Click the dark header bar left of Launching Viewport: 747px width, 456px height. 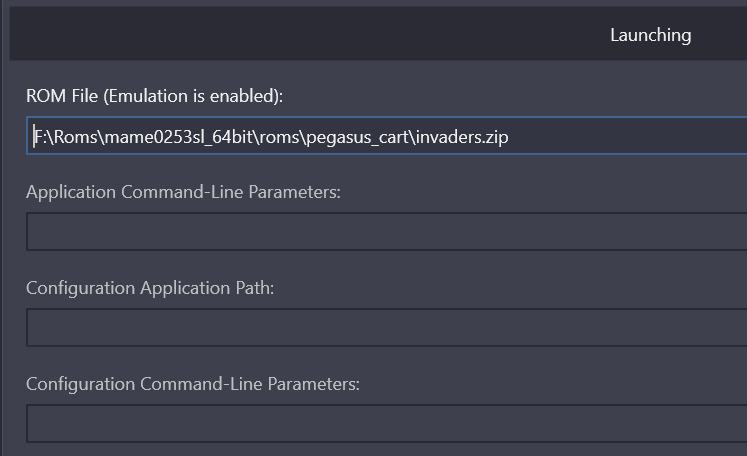pyautogui.click(x=305, y=33)
